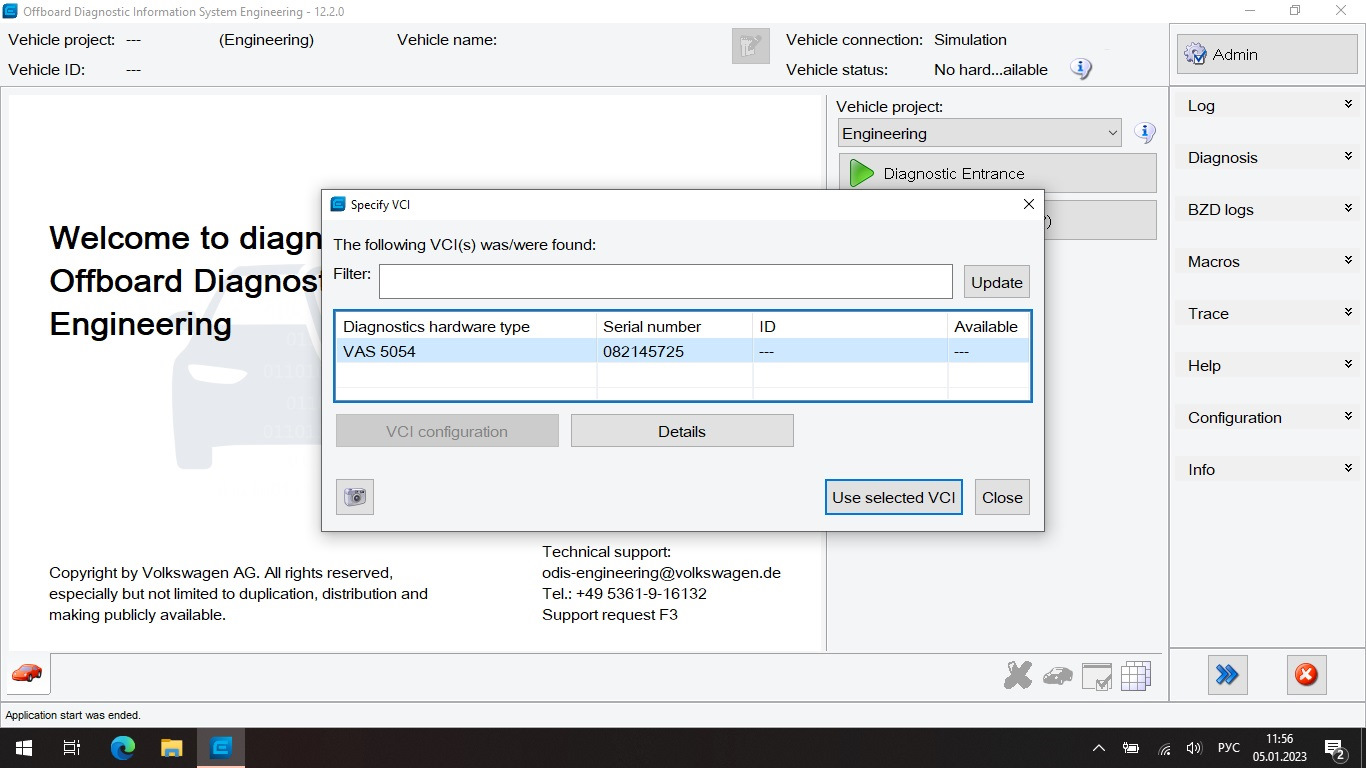
Task: Open the Windows Start menu
Action: 23,748
